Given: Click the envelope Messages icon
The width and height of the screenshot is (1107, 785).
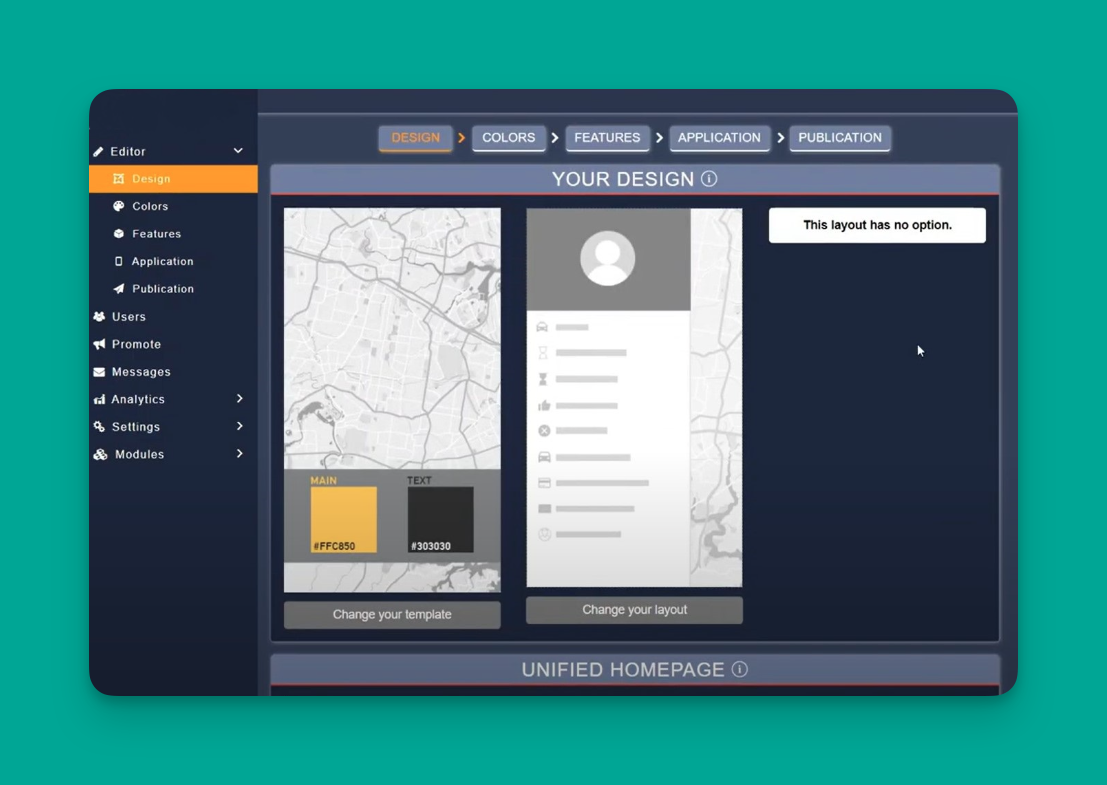Looking at the screenshot, I should click(100, 371).
